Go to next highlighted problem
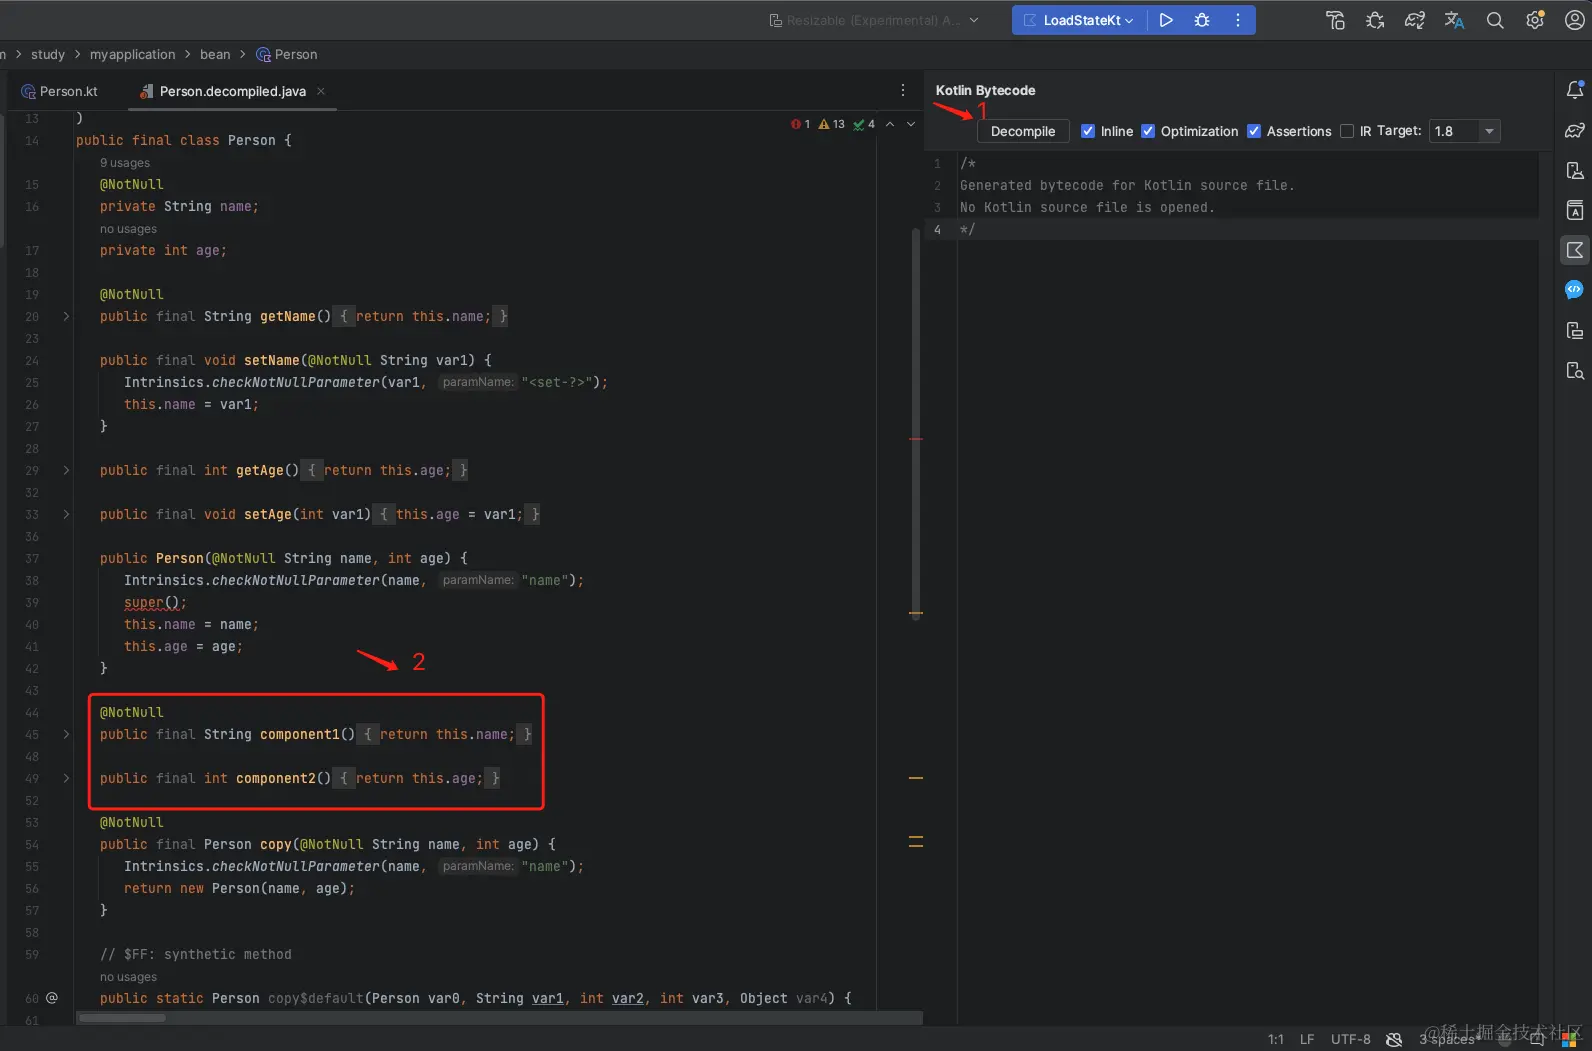The width and height of the screenshot is (1592, 1051). coord(911,124)
